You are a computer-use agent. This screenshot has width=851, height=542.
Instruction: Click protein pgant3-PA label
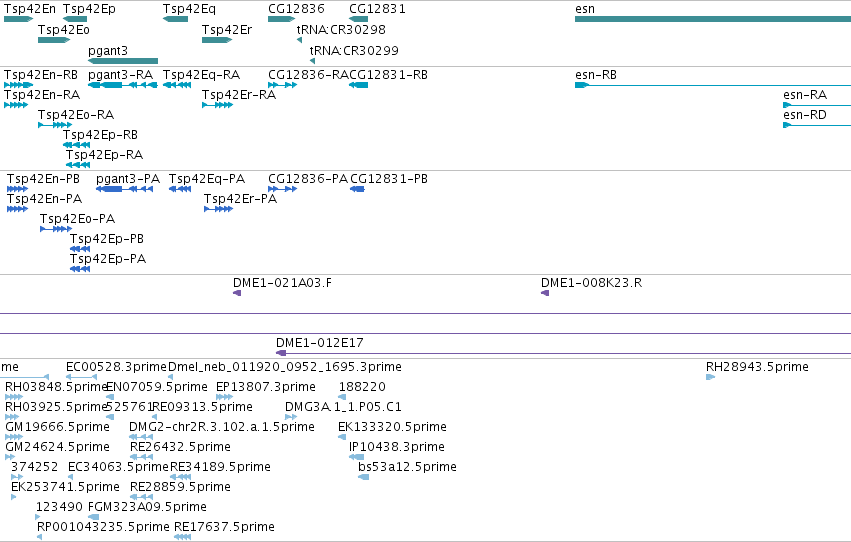pos(128,179)
